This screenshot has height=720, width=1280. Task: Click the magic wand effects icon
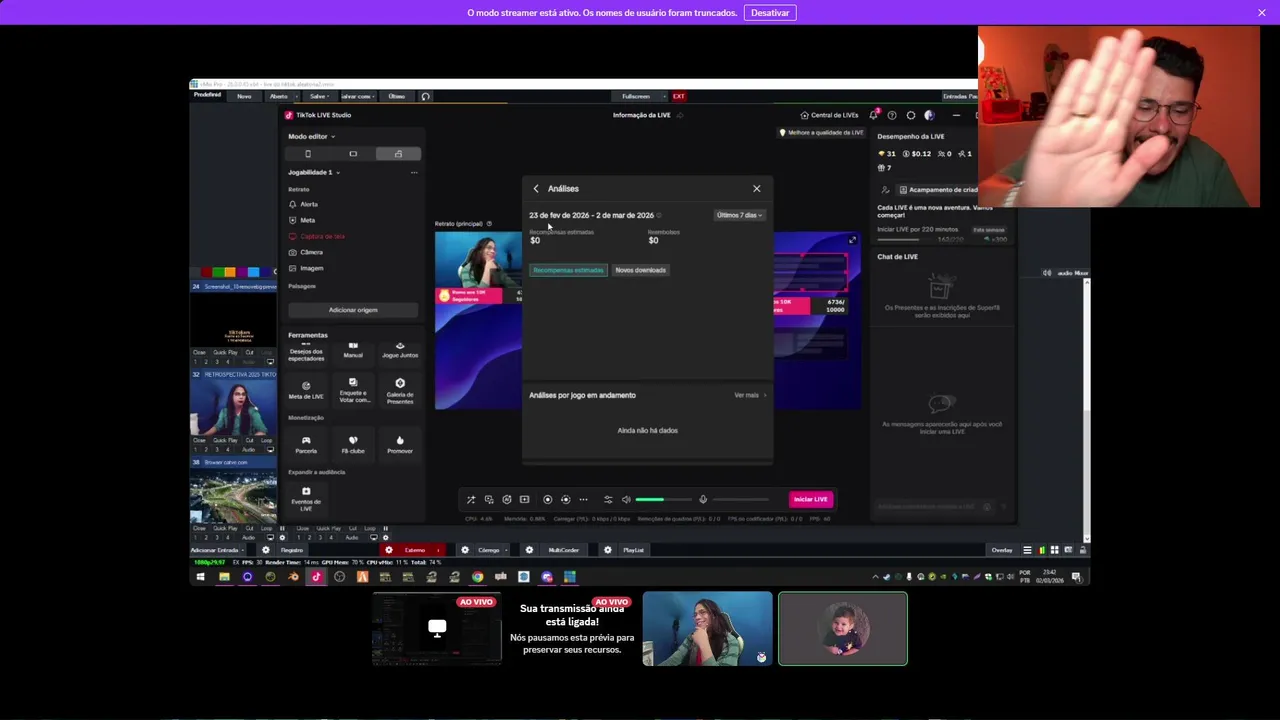(471, 500)
